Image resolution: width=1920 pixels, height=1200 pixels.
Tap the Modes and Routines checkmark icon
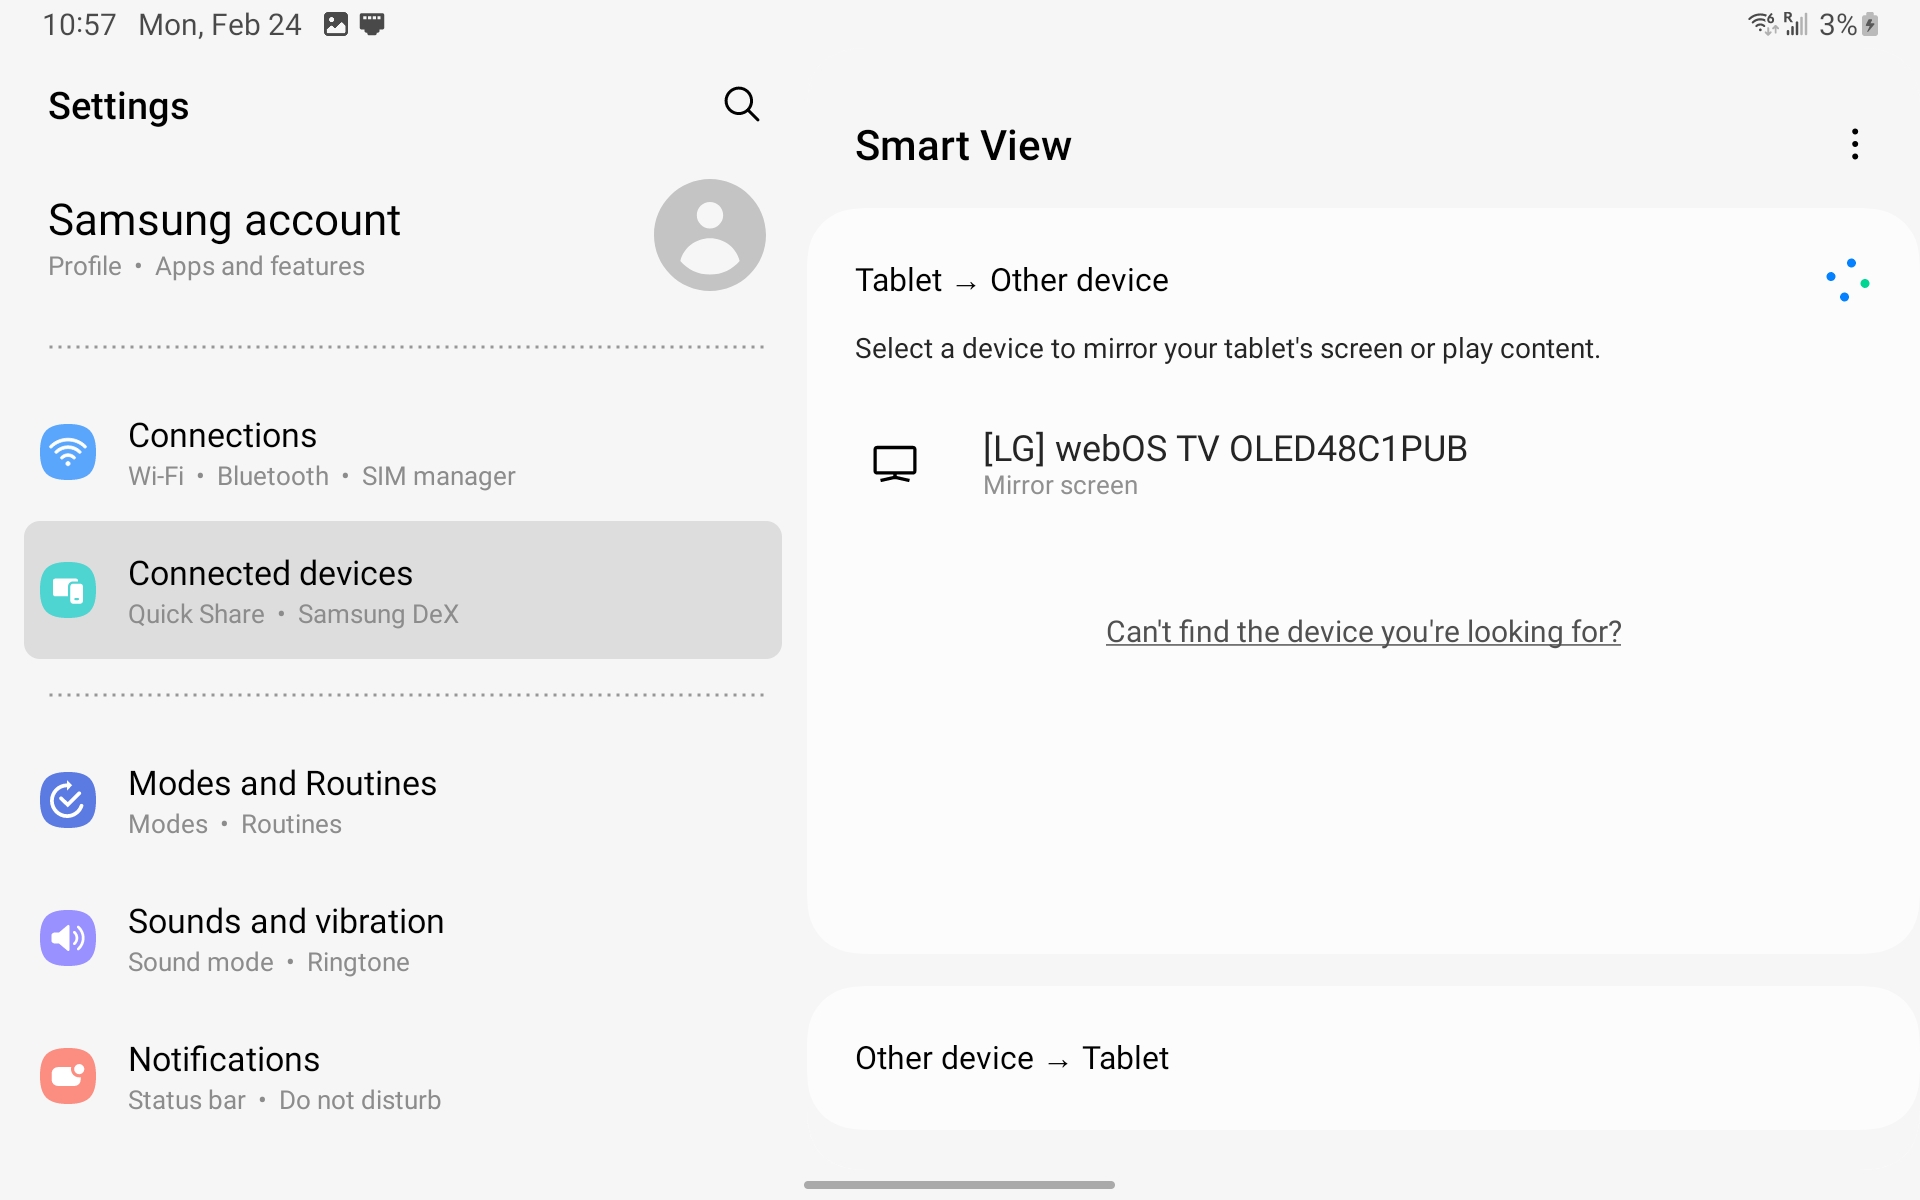click(x=68, y=800)
